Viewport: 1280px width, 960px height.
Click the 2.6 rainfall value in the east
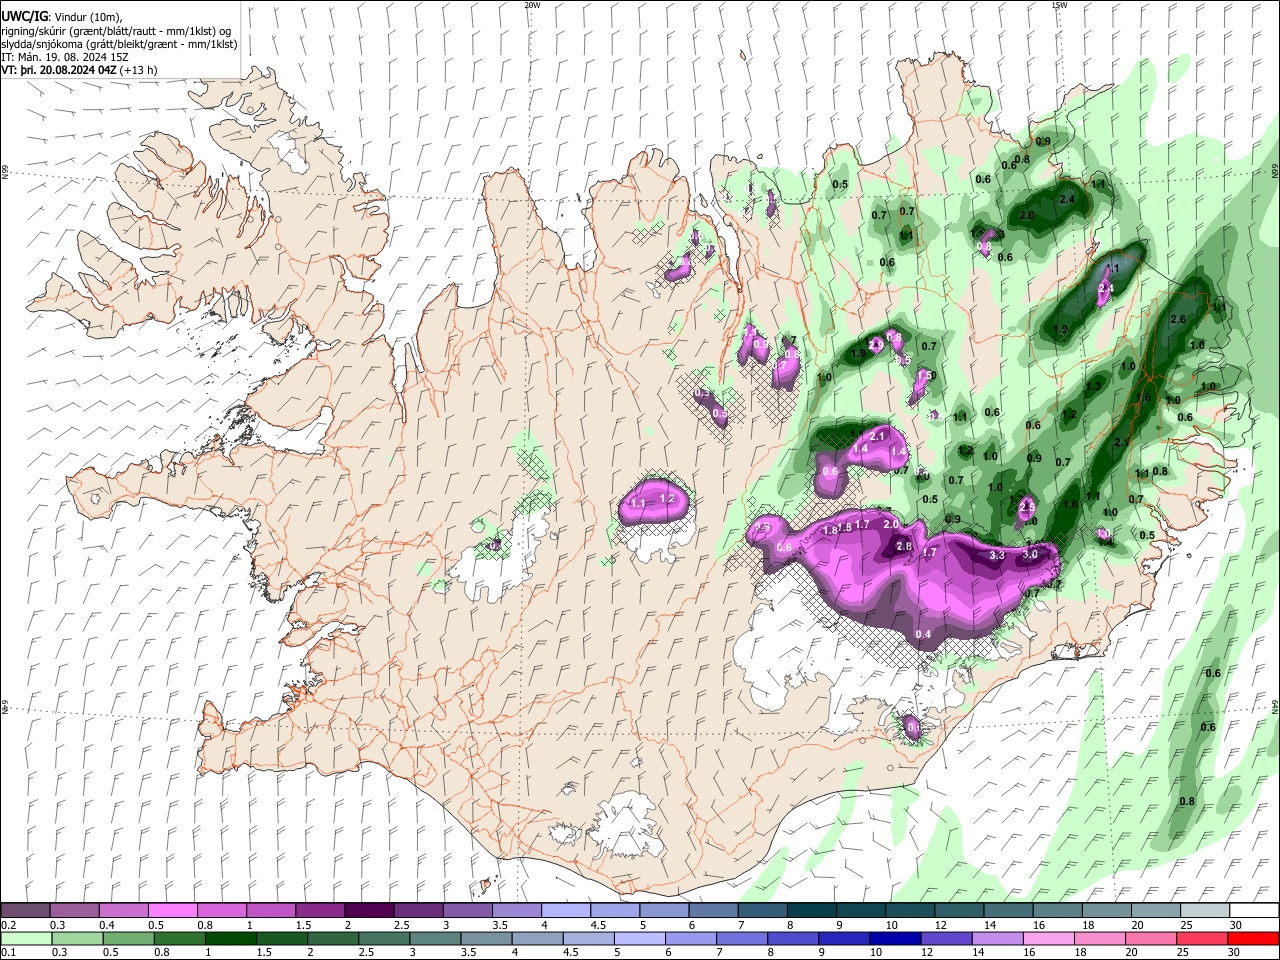coord(1177,320)
